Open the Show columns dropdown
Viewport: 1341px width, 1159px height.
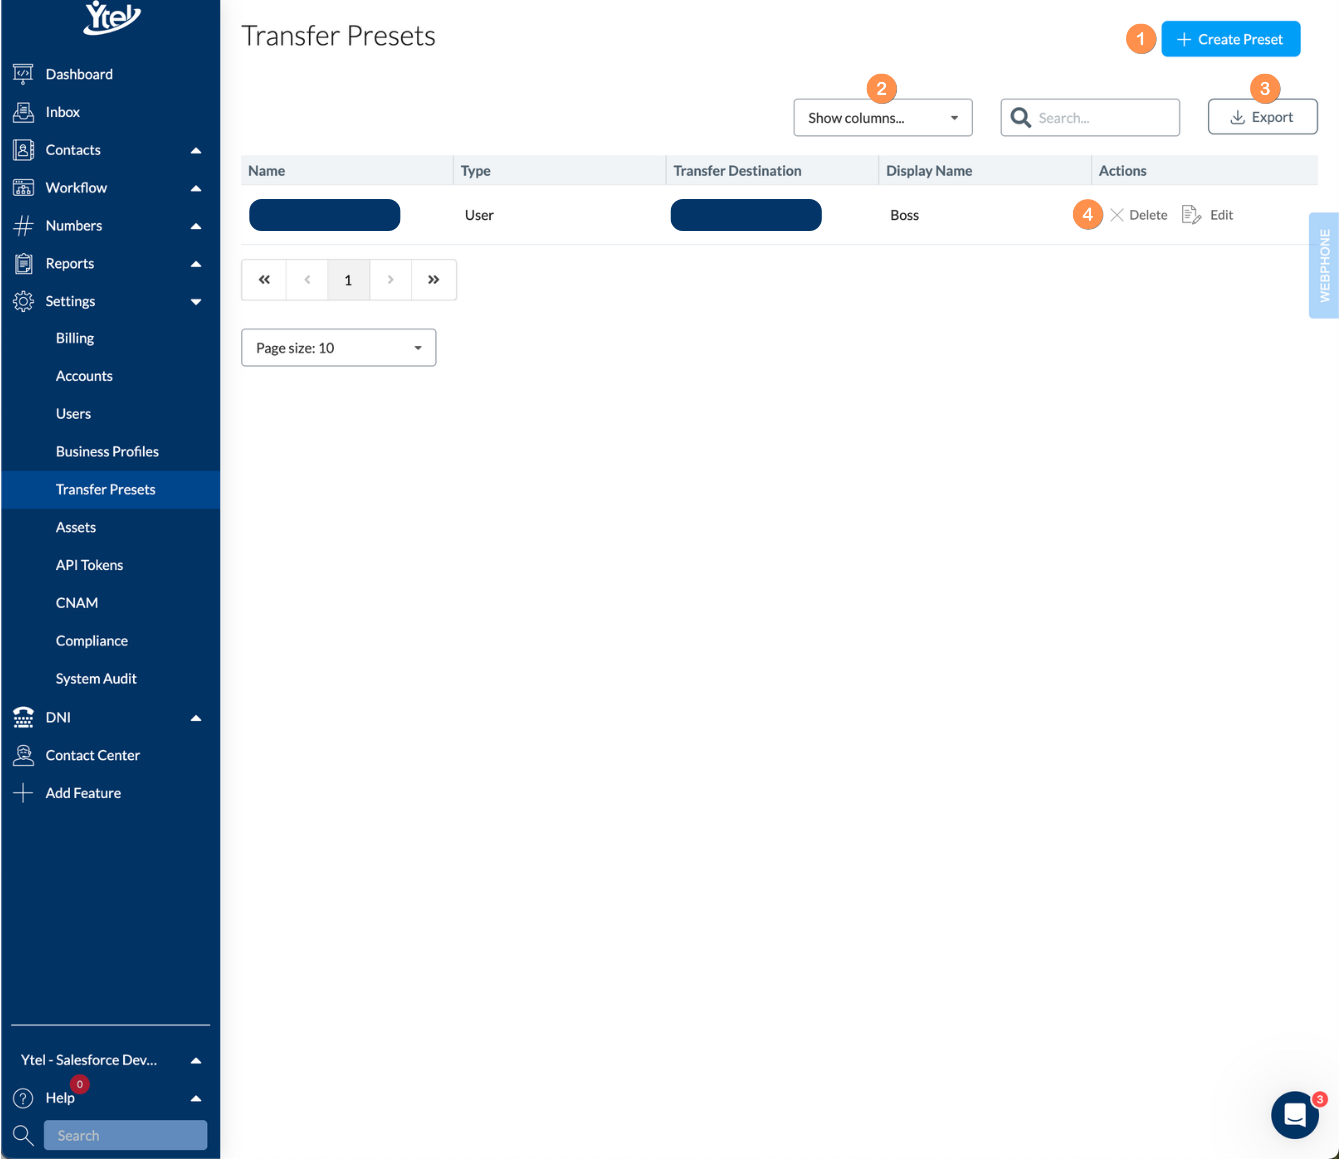pyautogui.click(x=883, y=117)
